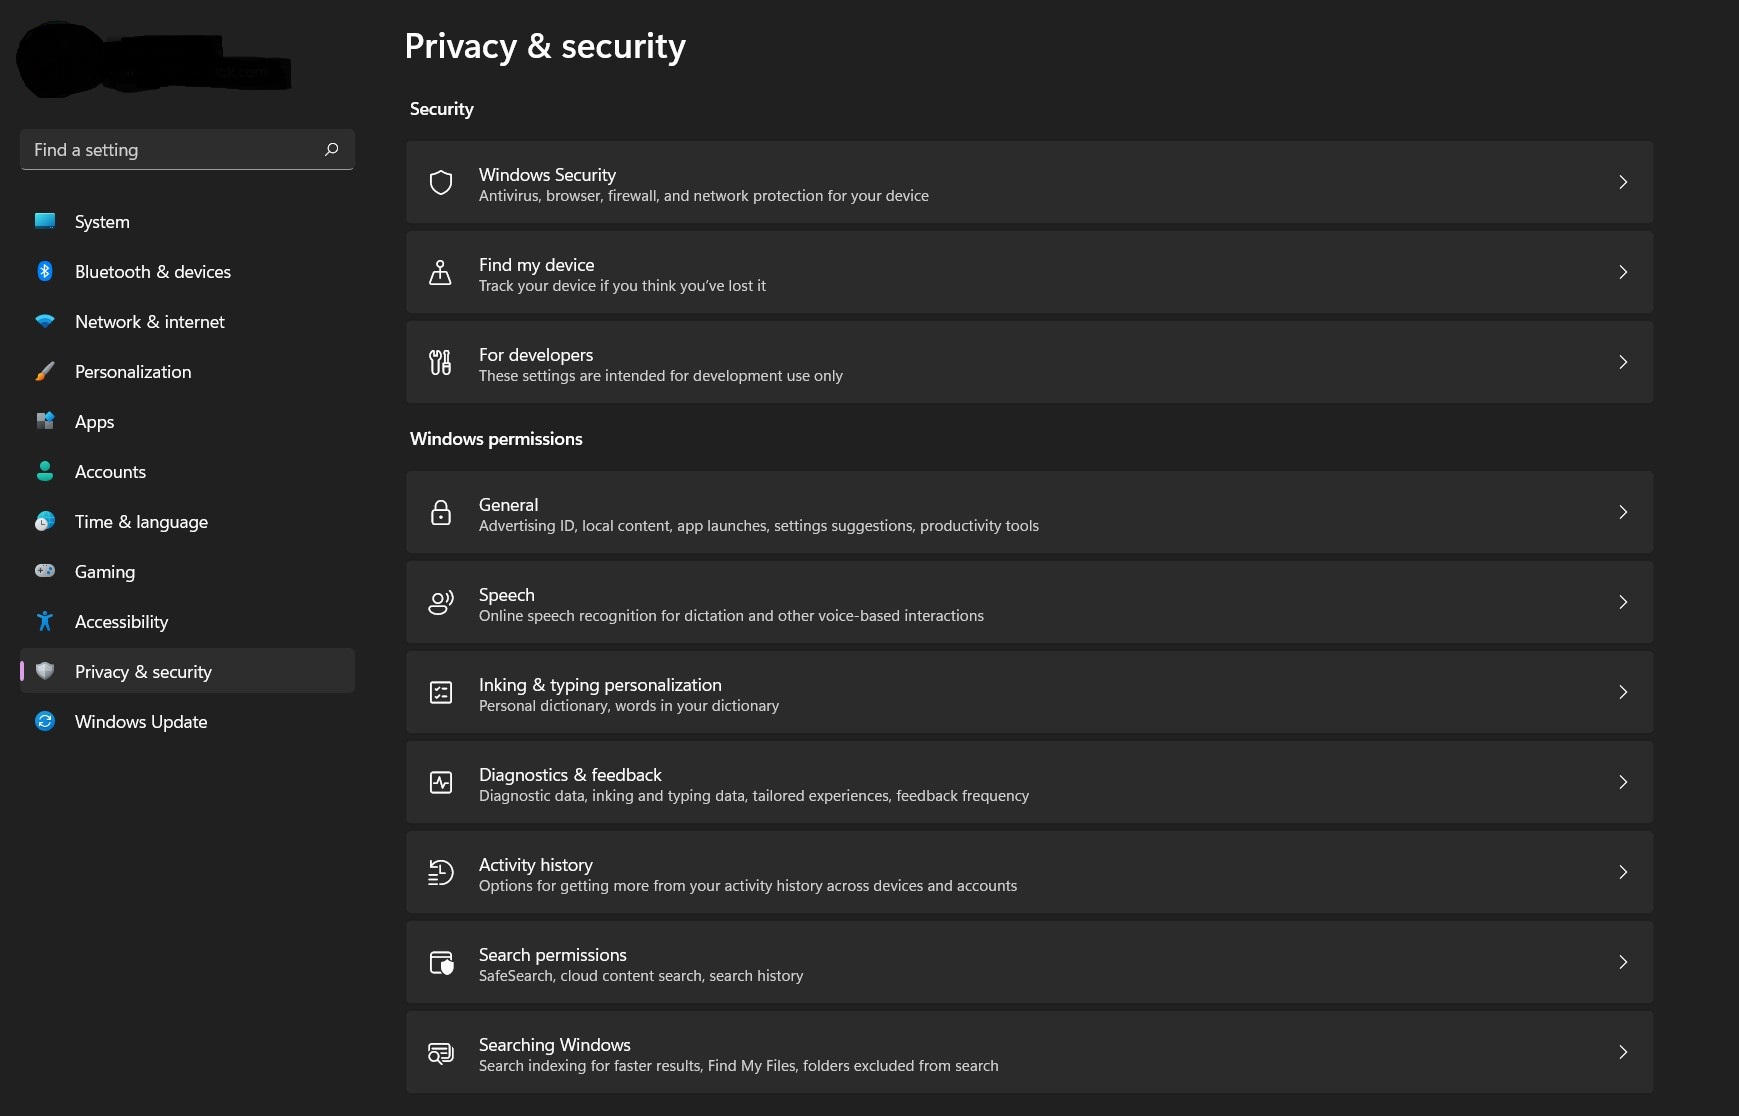The height and width of the screenshot is (1116, 1739).
Task: Click the Find my device icon
Action: 440,273
